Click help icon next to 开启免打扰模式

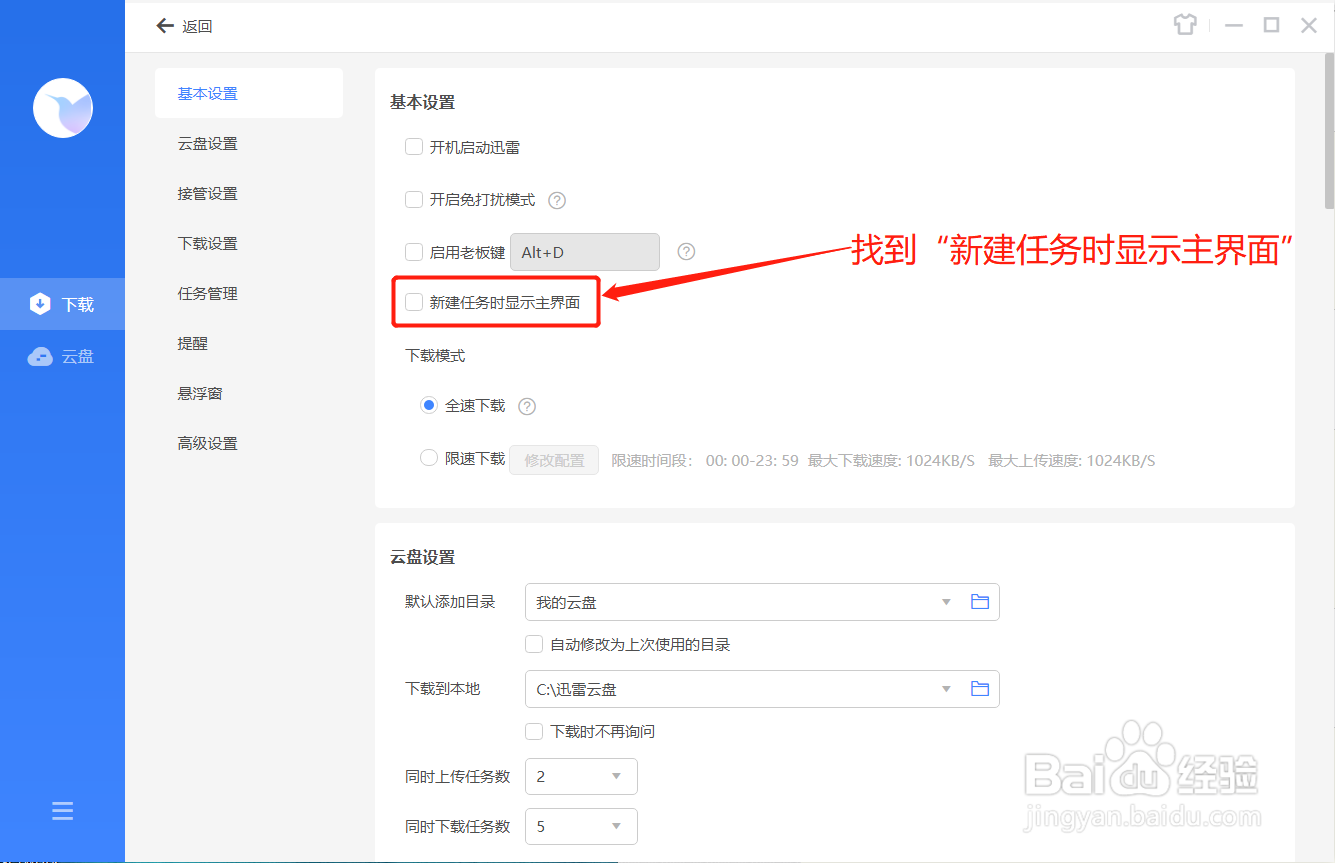pos(557,200)
